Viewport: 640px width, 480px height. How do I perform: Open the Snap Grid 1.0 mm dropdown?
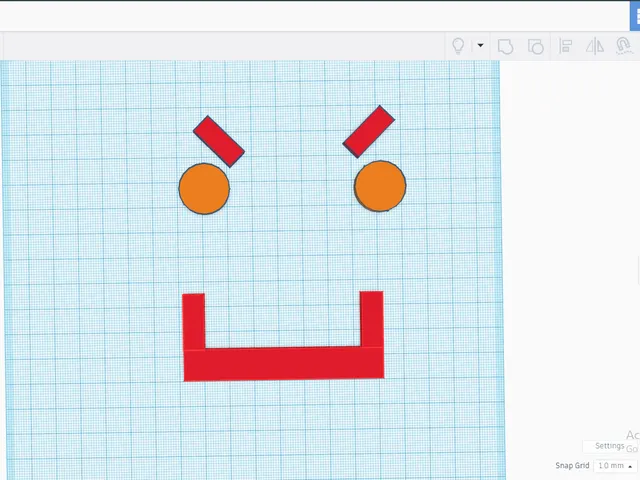click(614, 465)
